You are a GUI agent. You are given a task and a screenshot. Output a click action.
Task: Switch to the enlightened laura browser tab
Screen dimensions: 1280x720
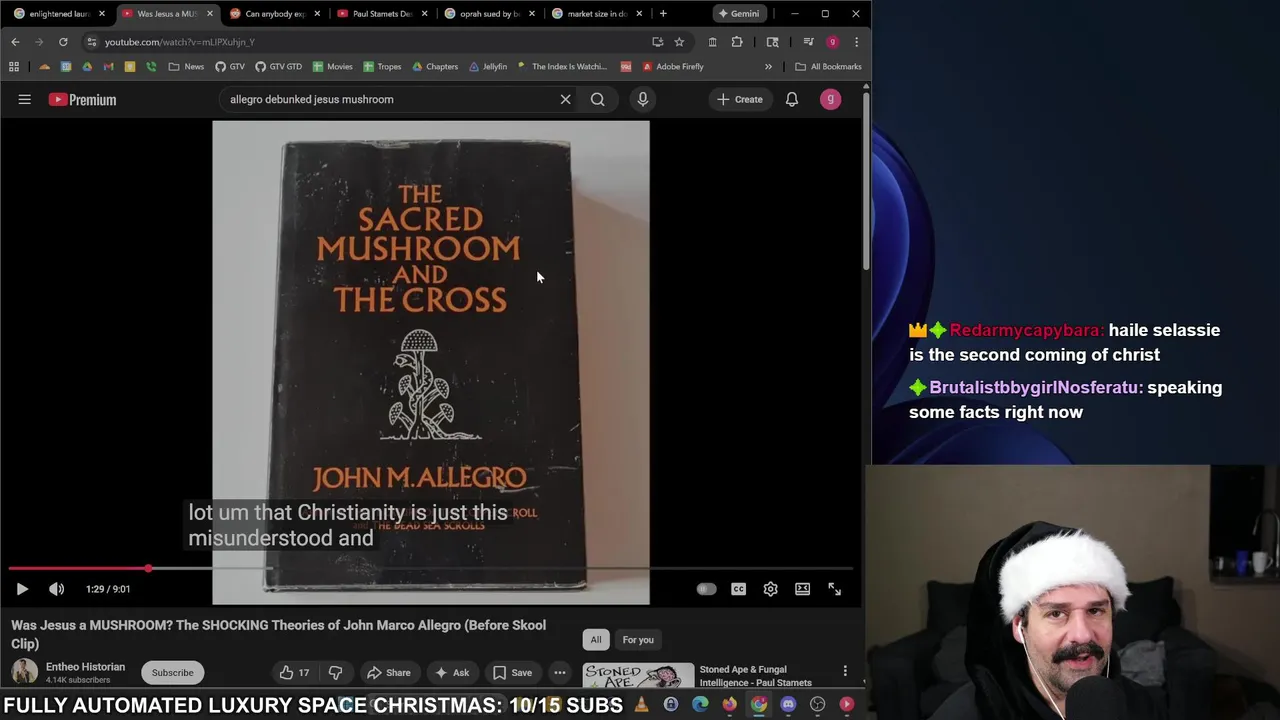click(59, 14)
